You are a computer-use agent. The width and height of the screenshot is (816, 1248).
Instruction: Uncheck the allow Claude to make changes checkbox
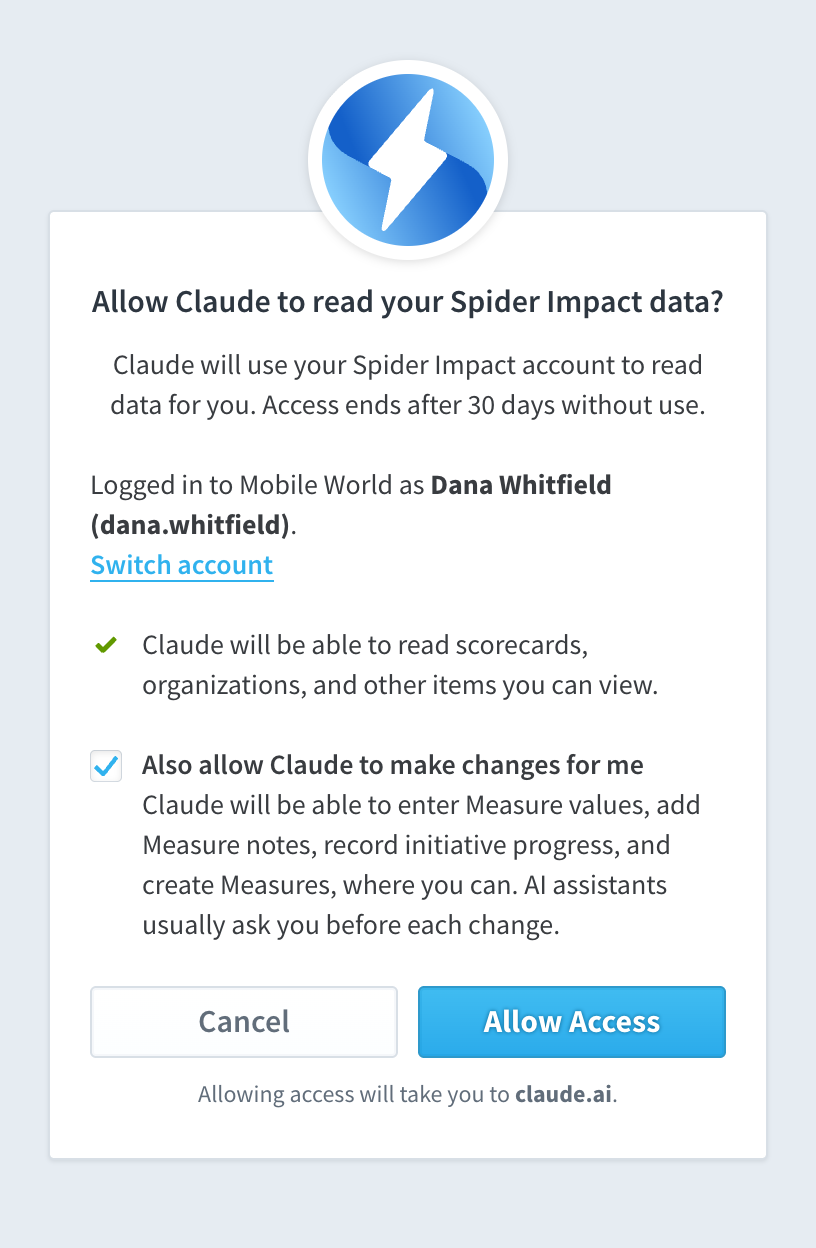pyautogui.click(x=106, y=766)
